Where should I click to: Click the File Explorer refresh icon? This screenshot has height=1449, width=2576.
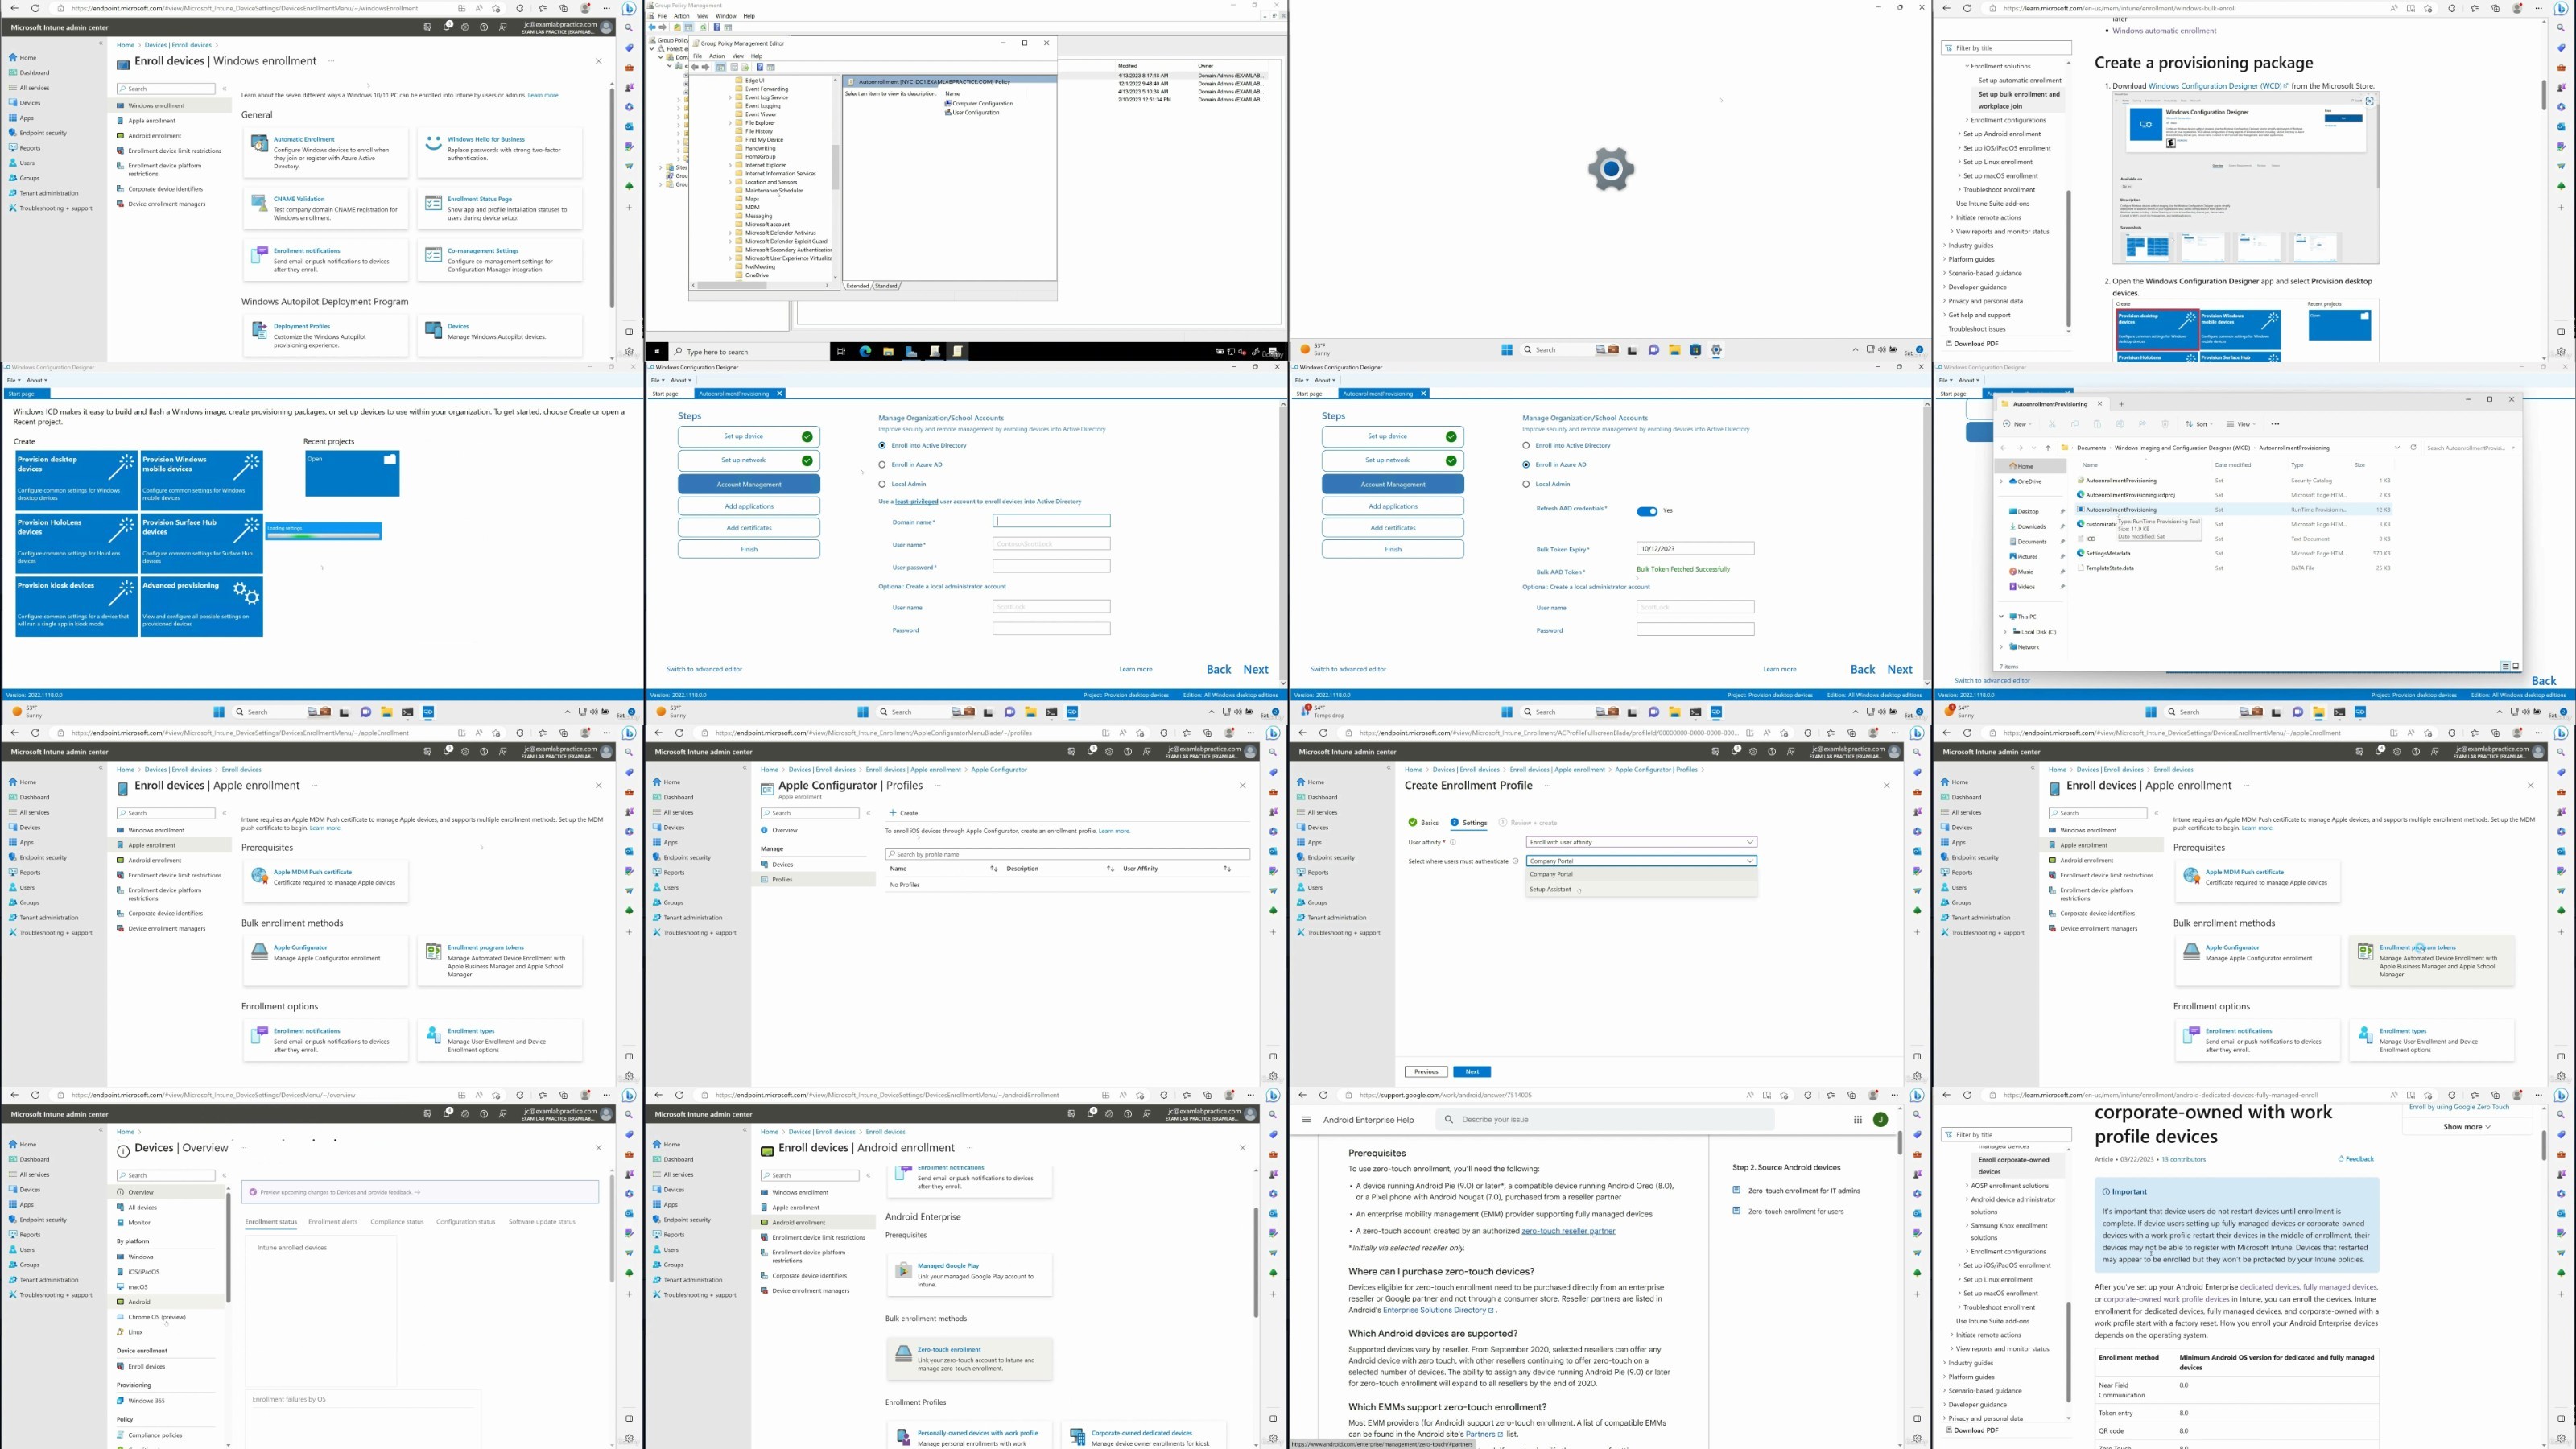pos(2413,447)
